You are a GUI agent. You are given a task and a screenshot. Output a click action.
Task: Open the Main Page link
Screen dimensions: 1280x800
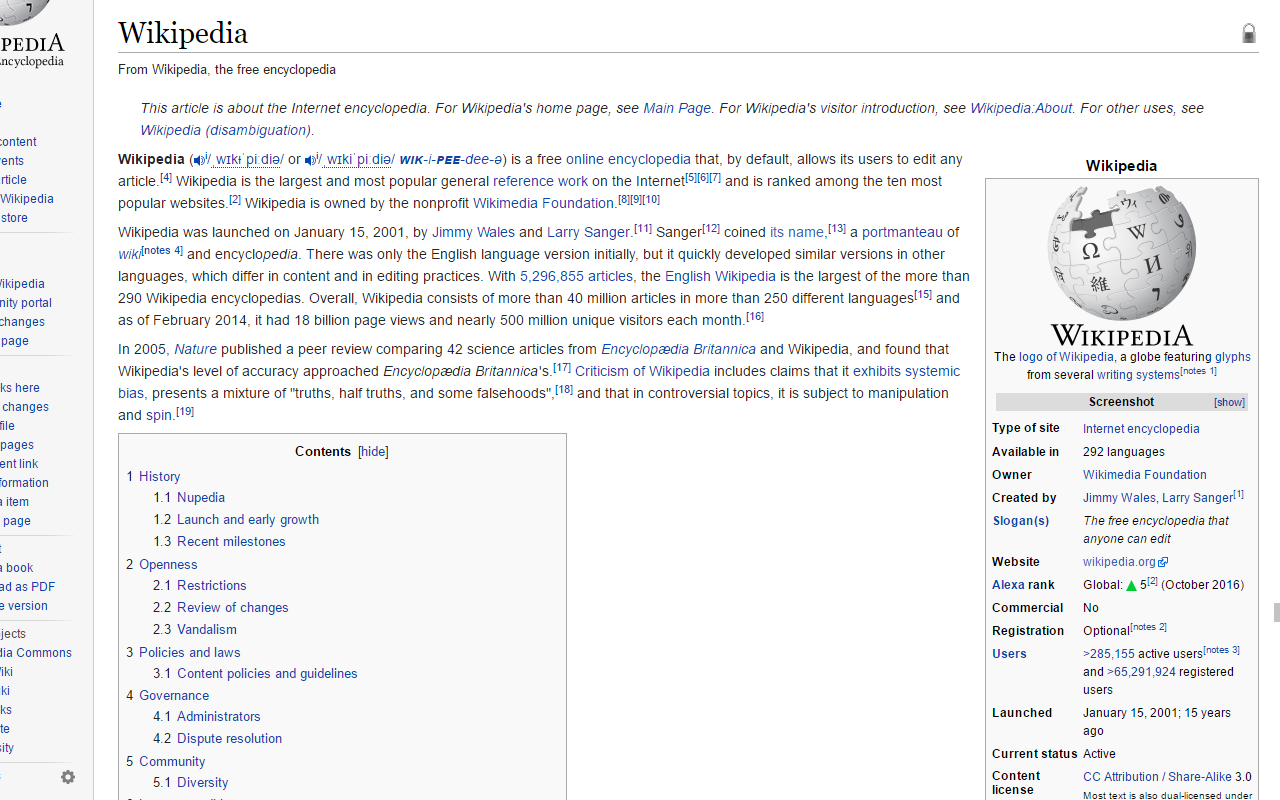pos(677,108)
